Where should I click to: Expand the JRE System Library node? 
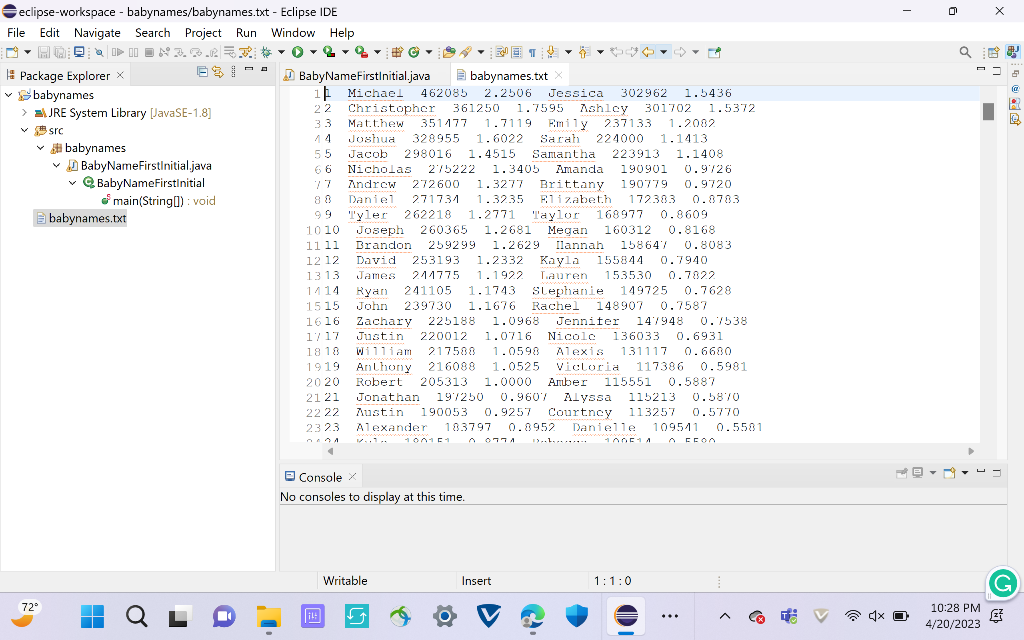(x=23, y=112)
